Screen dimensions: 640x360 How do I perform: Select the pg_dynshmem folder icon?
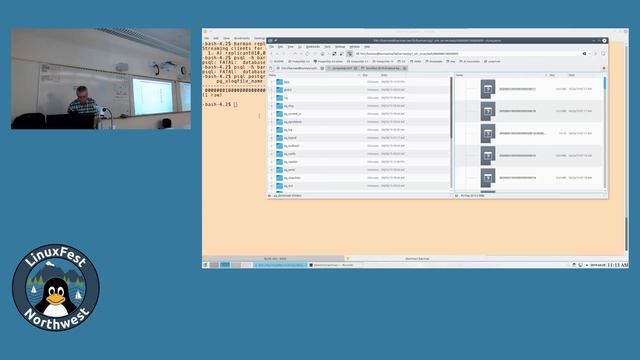coord(280,122)
